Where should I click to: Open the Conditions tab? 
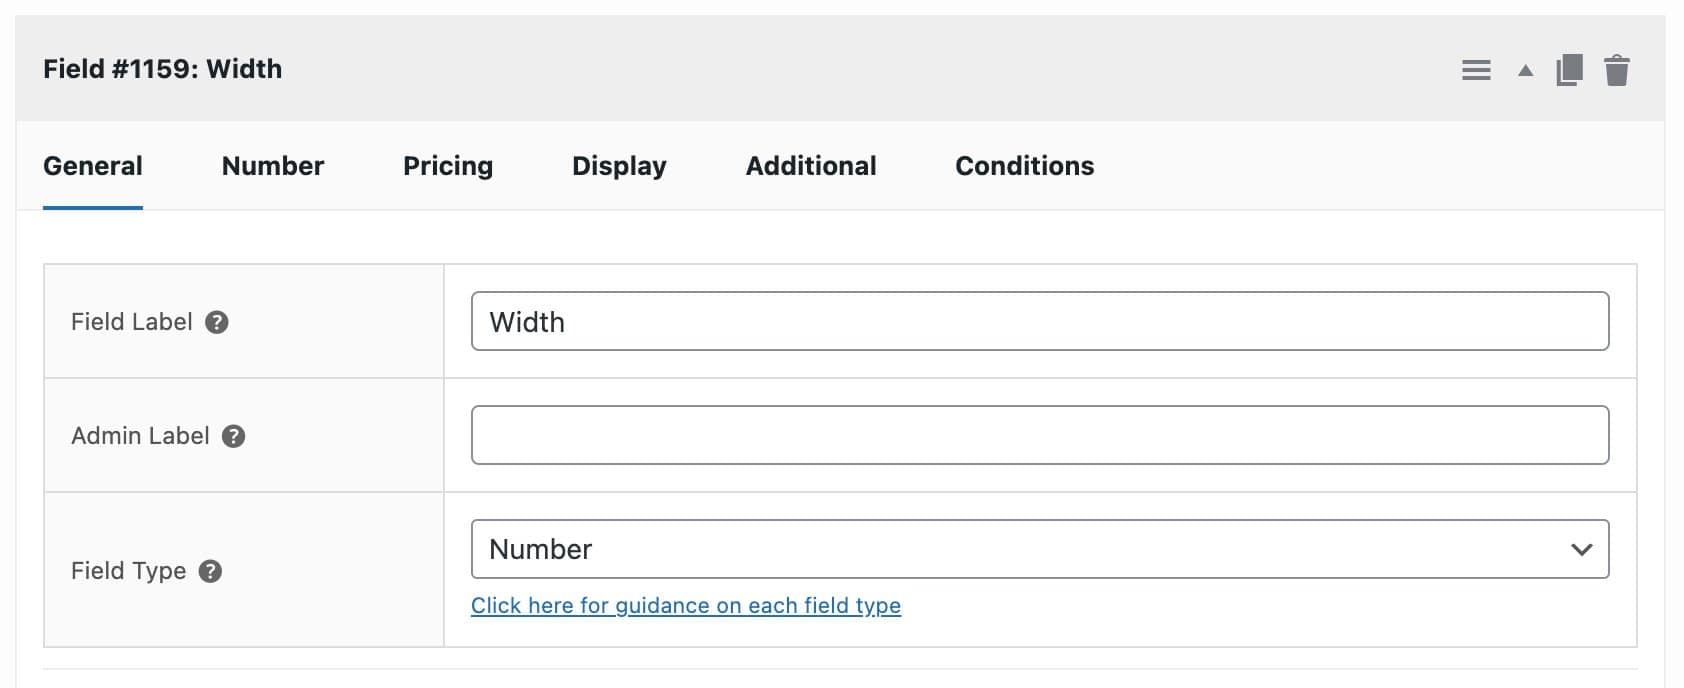click(1024, 166)
